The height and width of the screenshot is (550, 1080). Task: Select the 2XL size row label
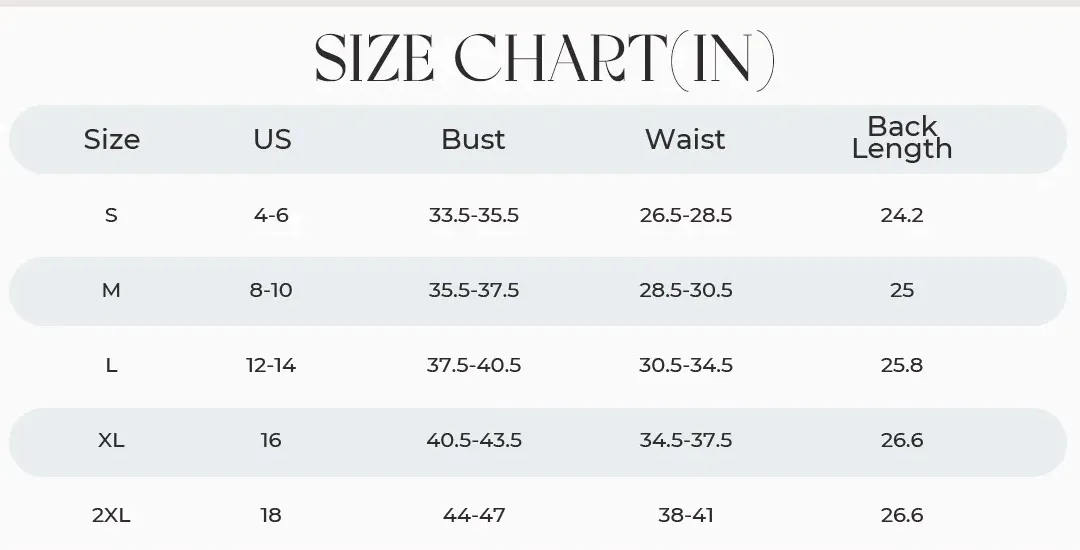click(x=111, y=516)
